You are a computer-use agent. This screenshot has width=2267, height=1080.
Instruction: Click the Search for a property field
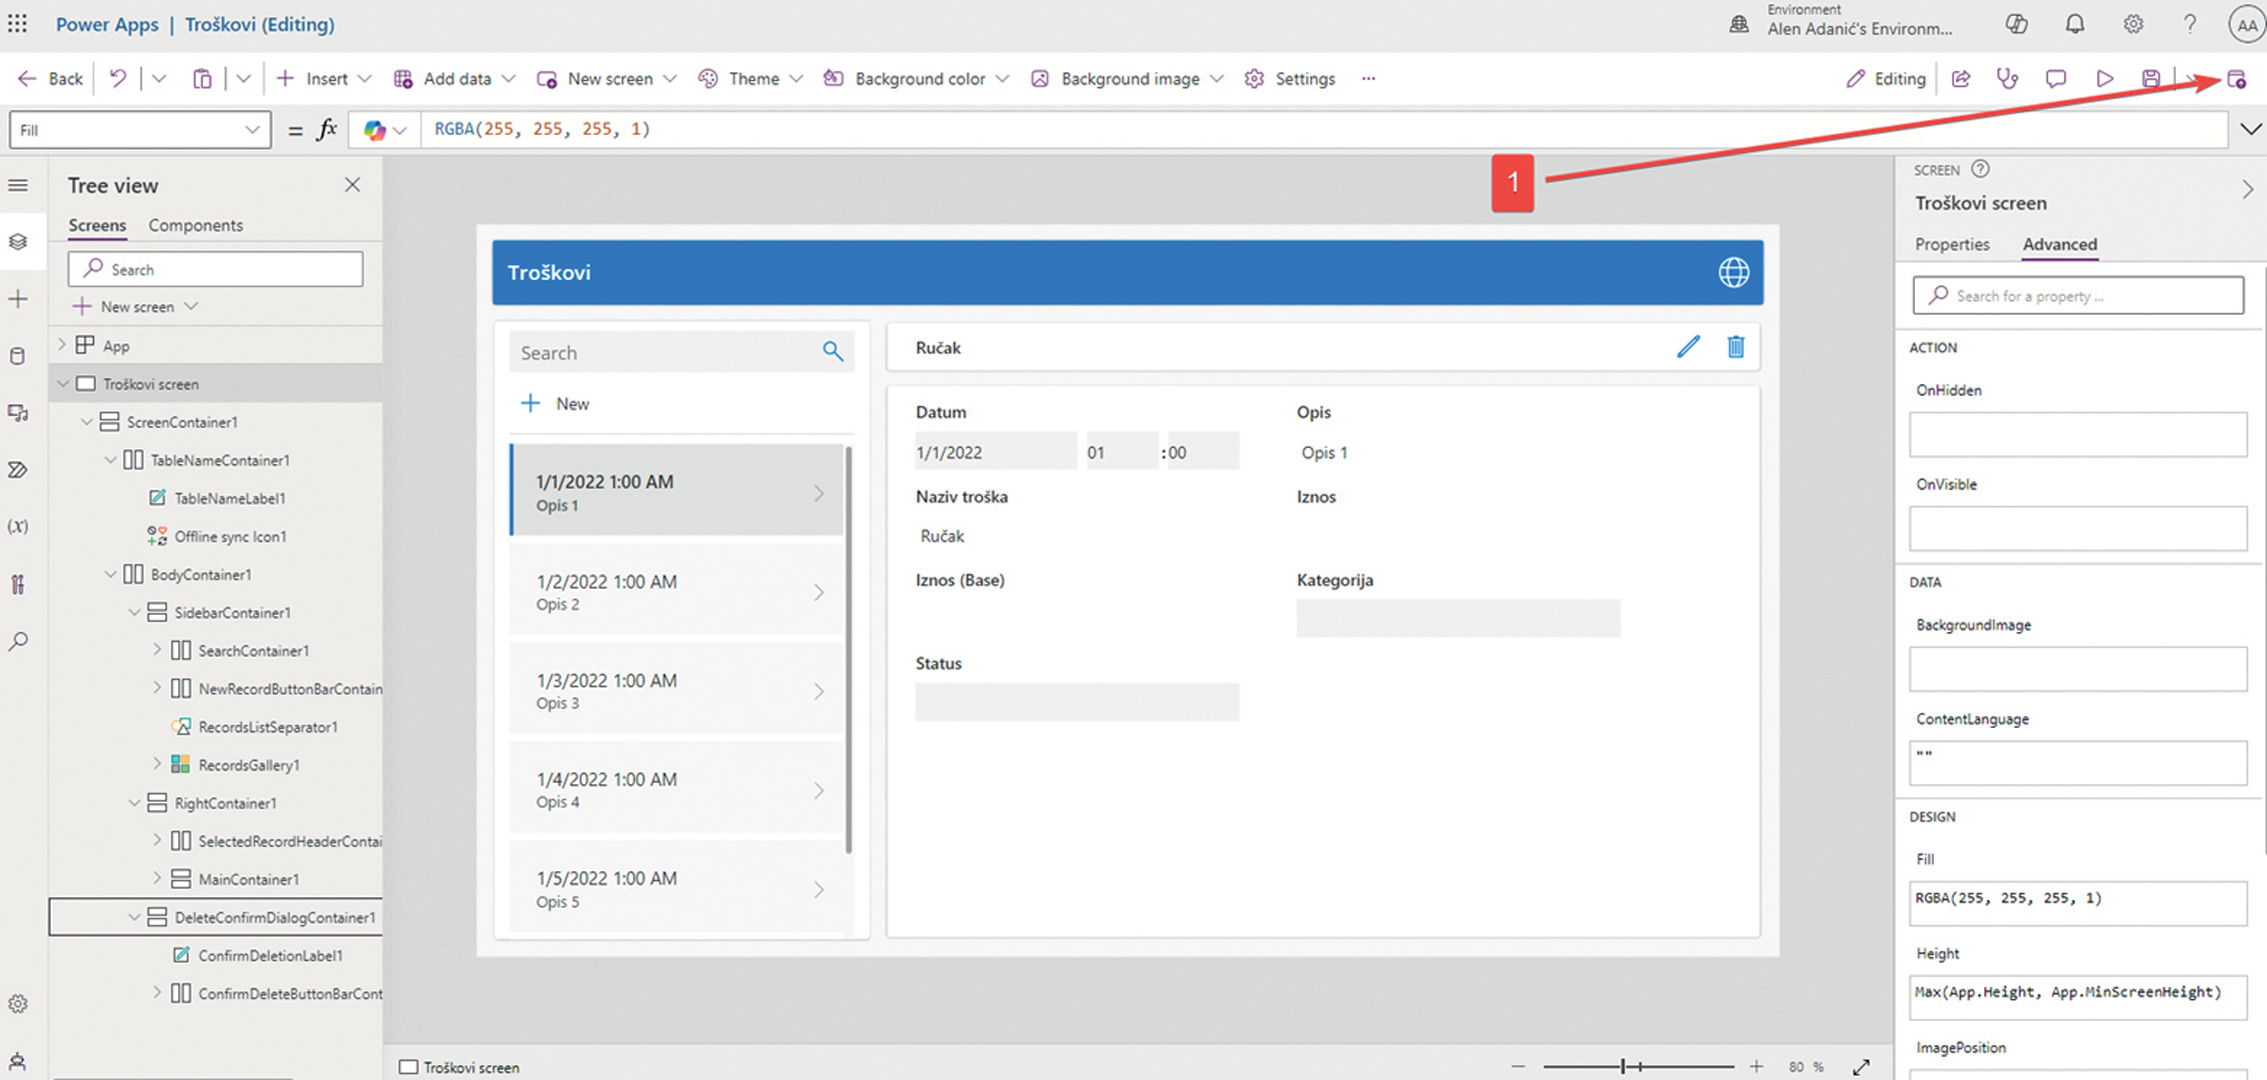click(x=2078, y=296)
